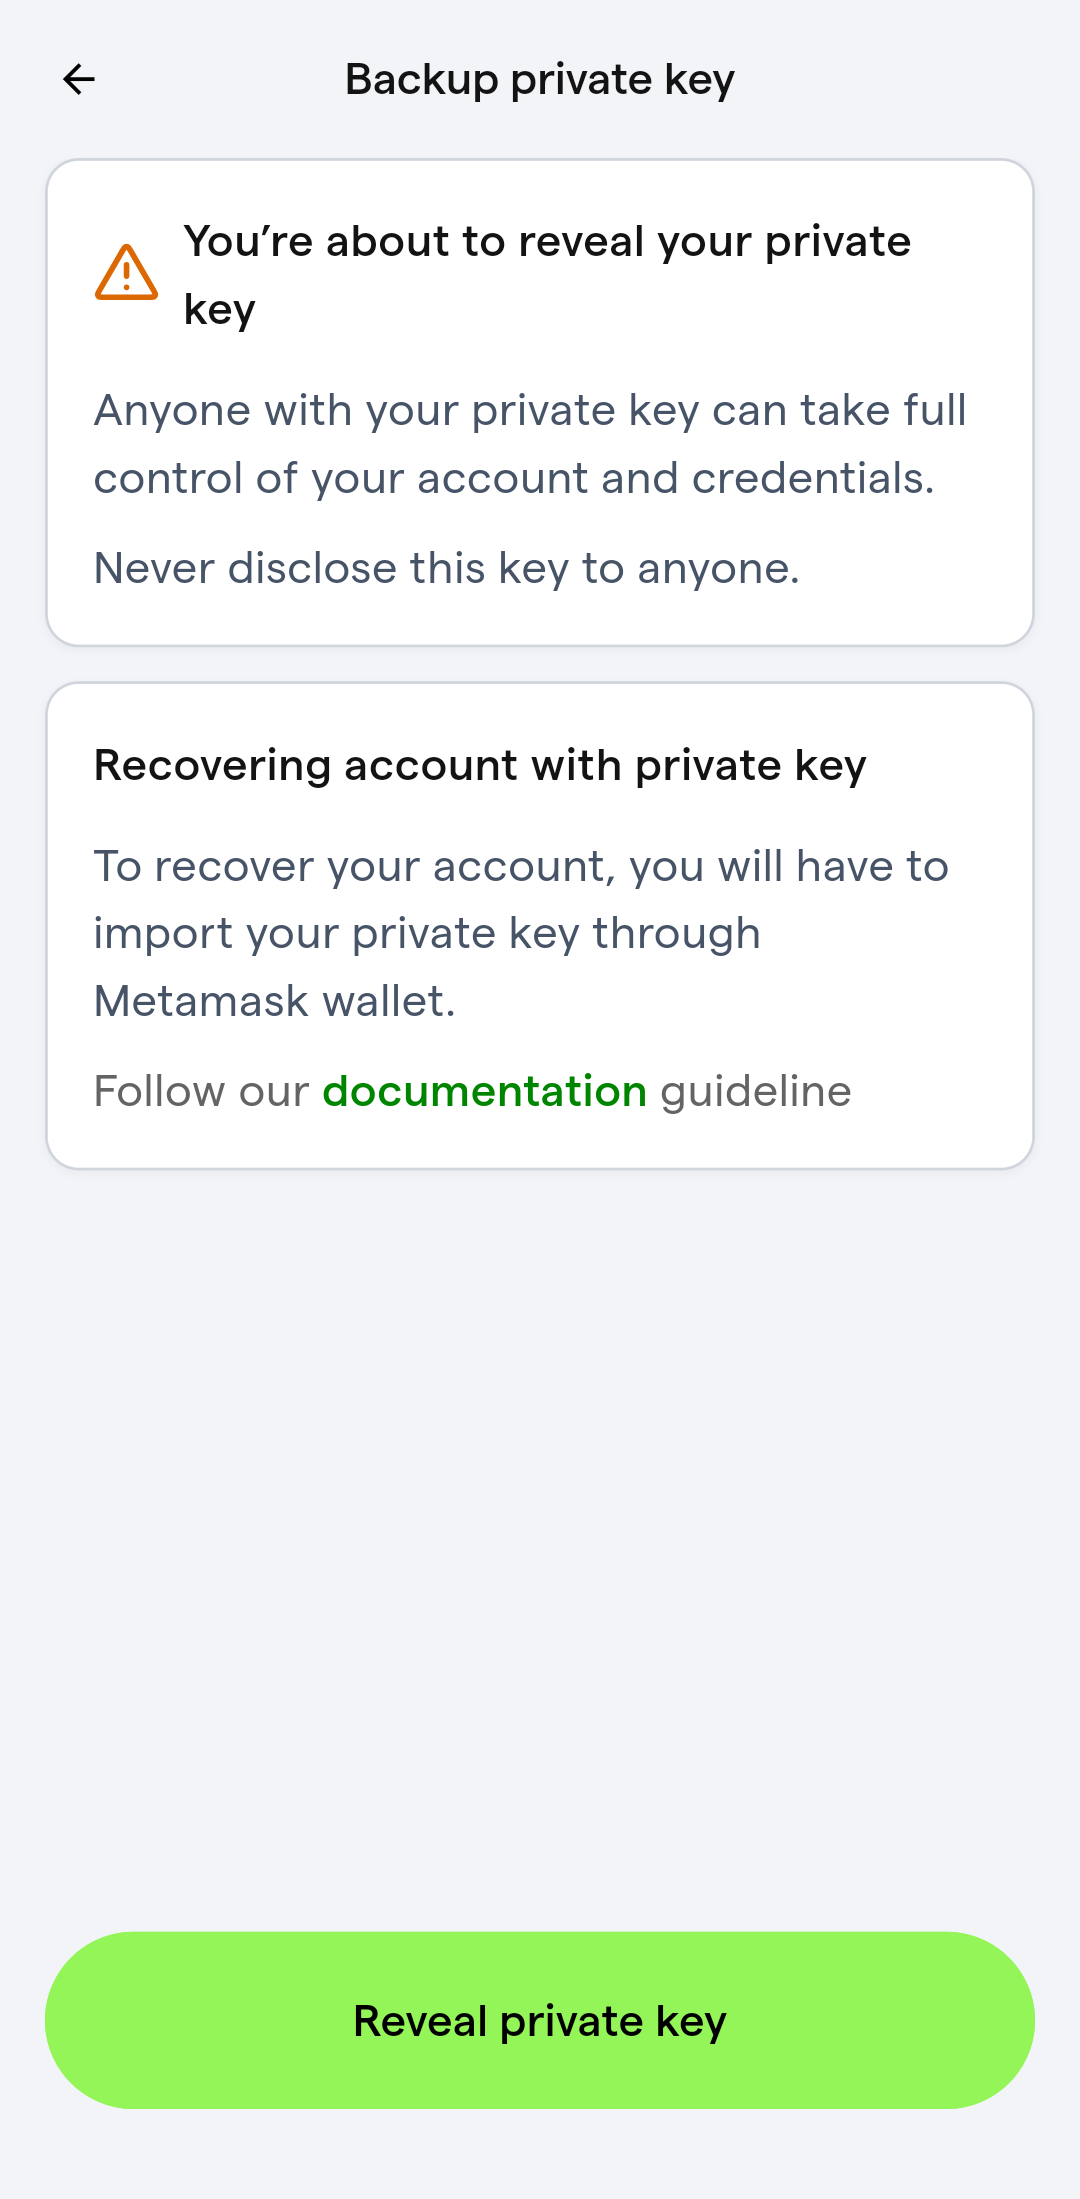
Task: Click the gap between the two cards
Action: coord(540,664)
